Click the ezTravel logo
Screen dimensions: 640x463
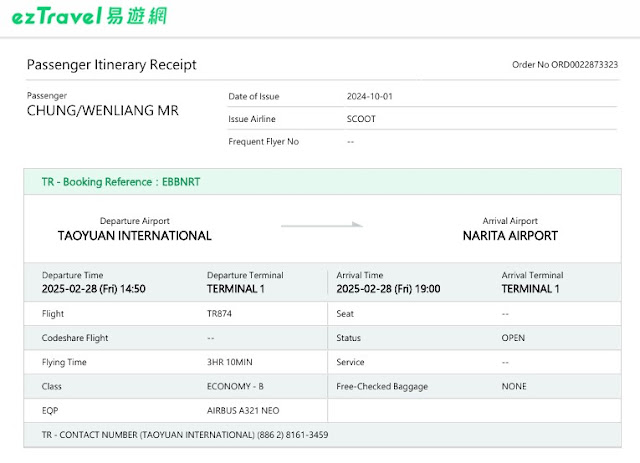89,17
